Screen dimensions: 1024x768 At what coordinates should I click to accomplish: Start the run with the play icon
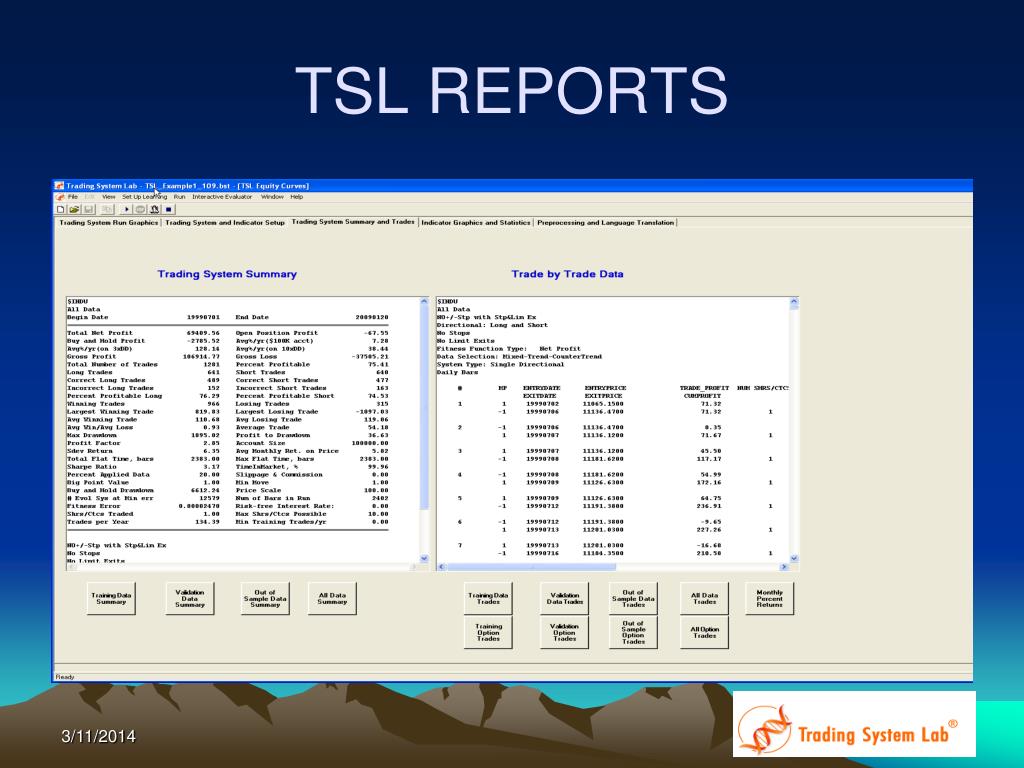[x=126, y=210]
